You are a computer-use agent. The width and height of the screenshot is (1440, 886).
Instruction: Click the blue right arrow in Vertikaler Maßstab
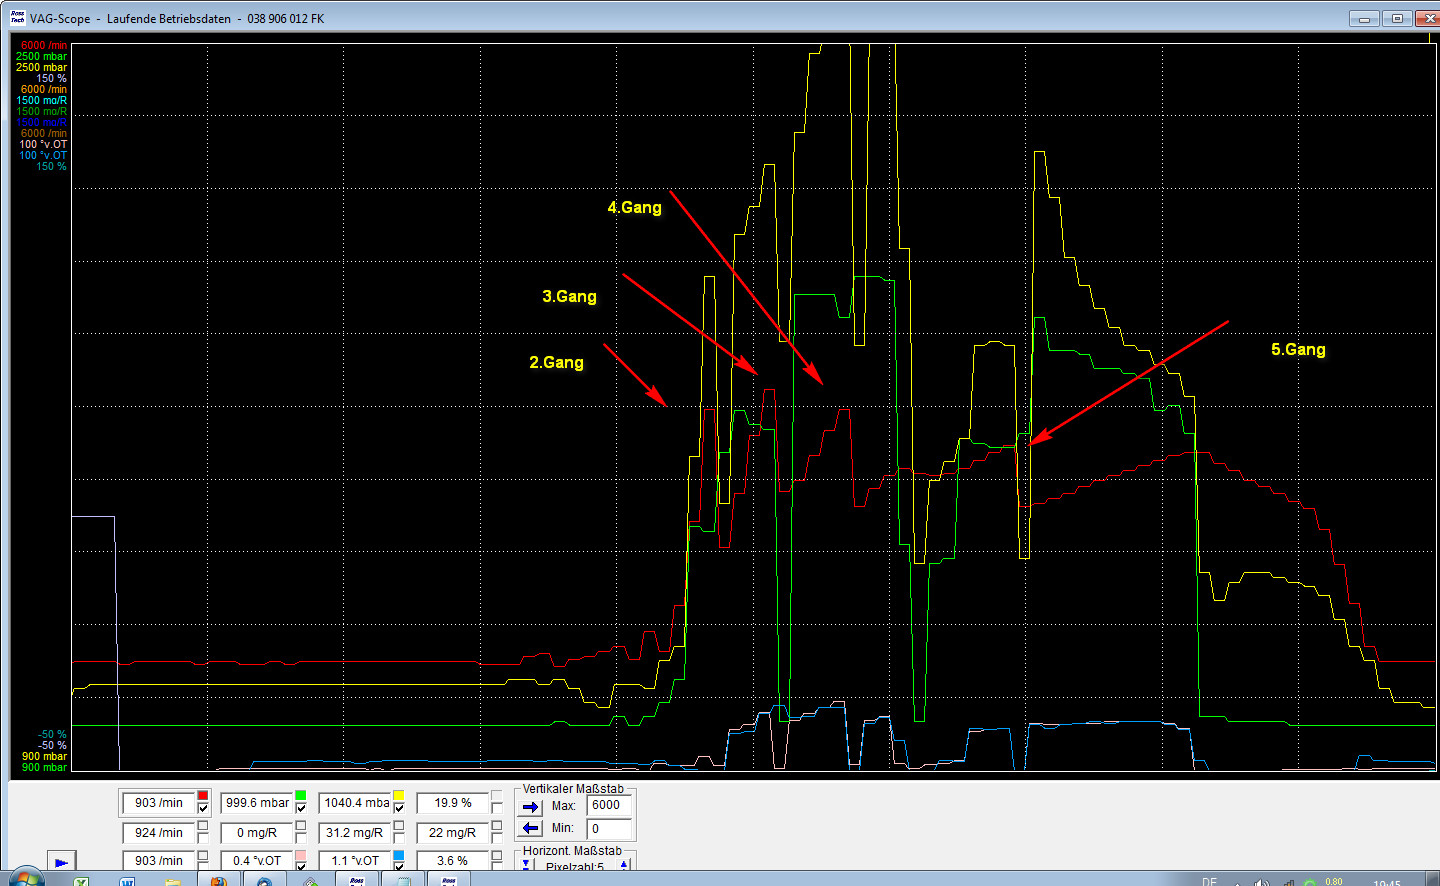[x=530, y=807]
